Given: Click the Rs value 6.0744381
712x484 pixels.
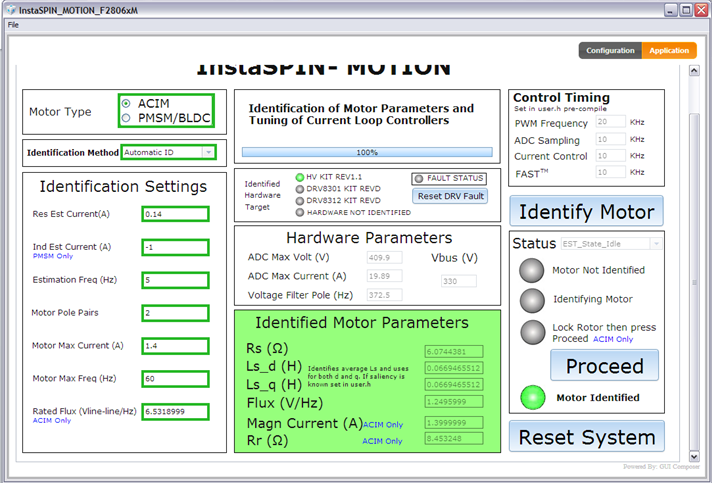Looking at the screenshot, I should click(454, 351).
